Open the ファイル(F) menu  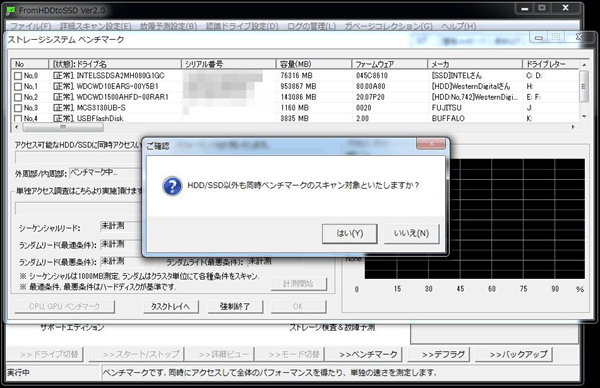pyautogui.click(x=30, y=26)
